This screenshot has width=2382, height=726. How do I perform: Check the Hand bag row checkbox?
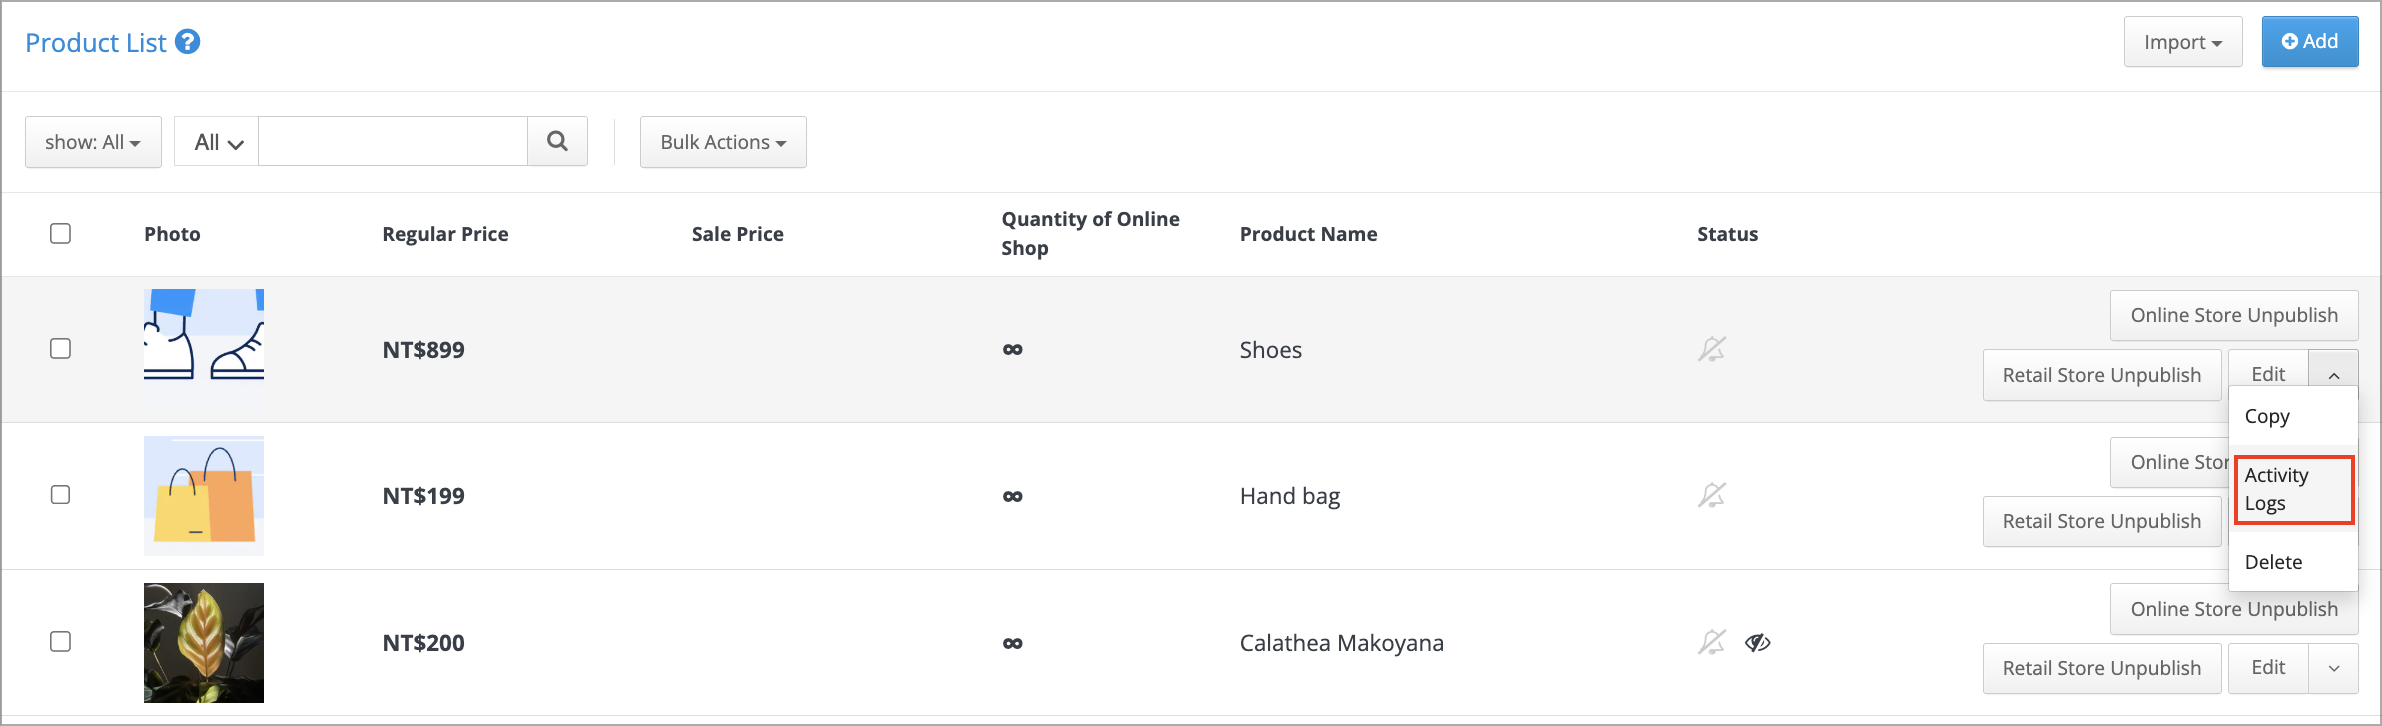click(x=60, y=494)
